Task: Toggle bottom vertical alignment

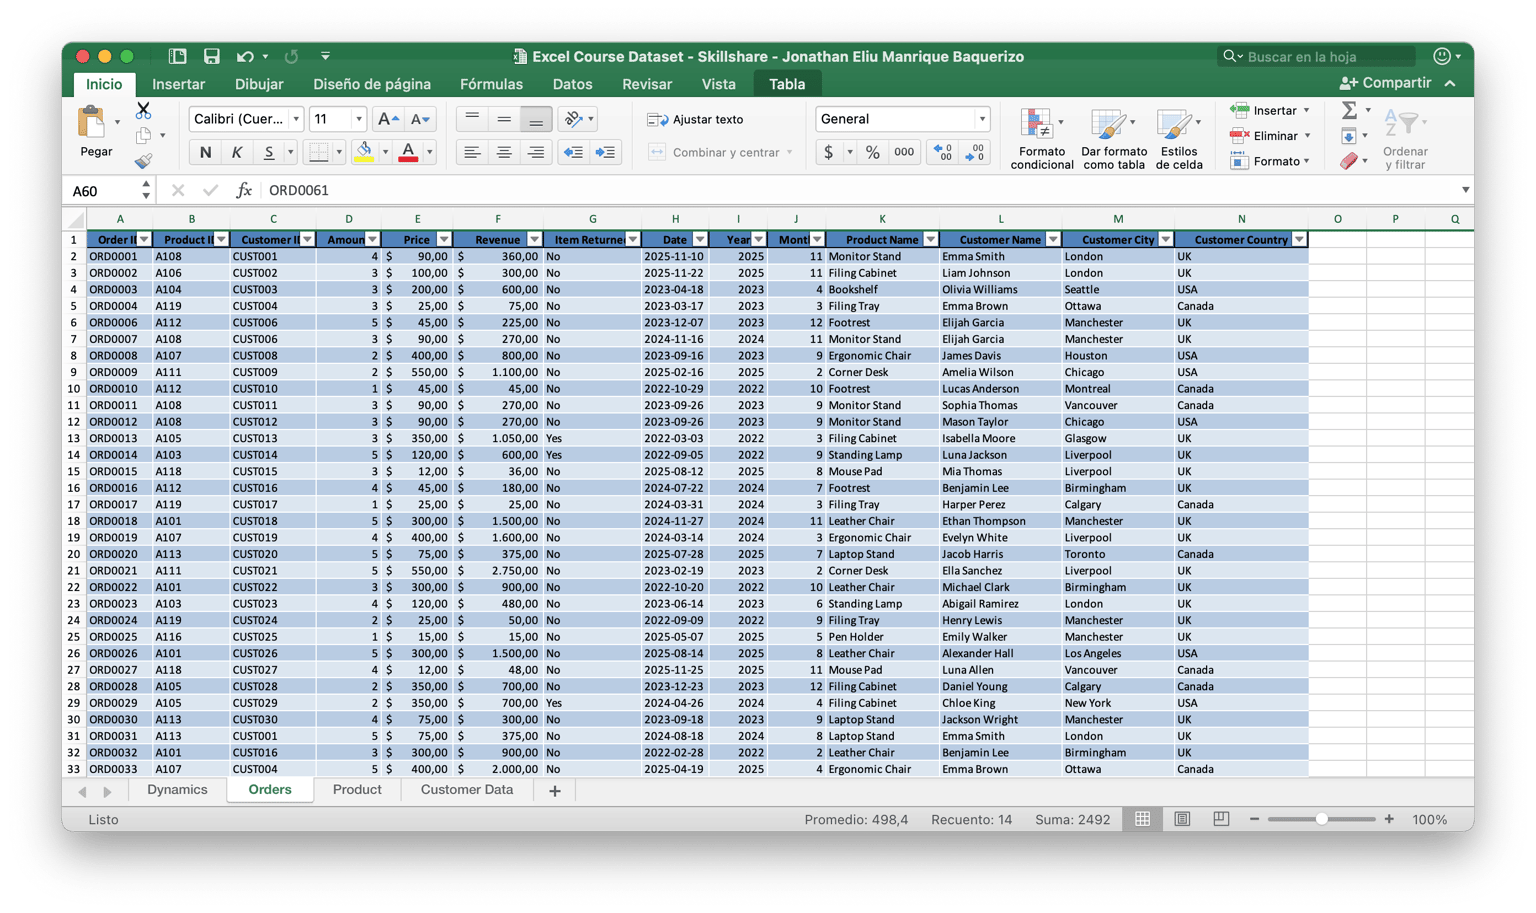Action: pos(536,119)
